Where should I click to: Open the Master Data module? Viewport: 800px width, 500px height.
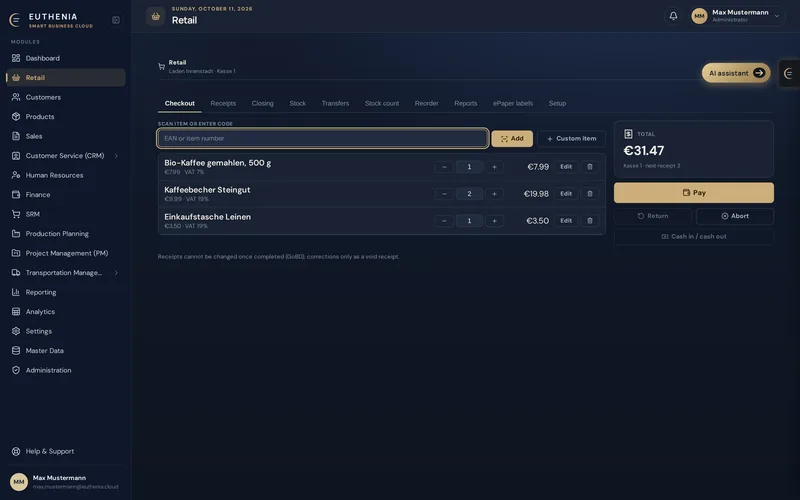[65, 351]
